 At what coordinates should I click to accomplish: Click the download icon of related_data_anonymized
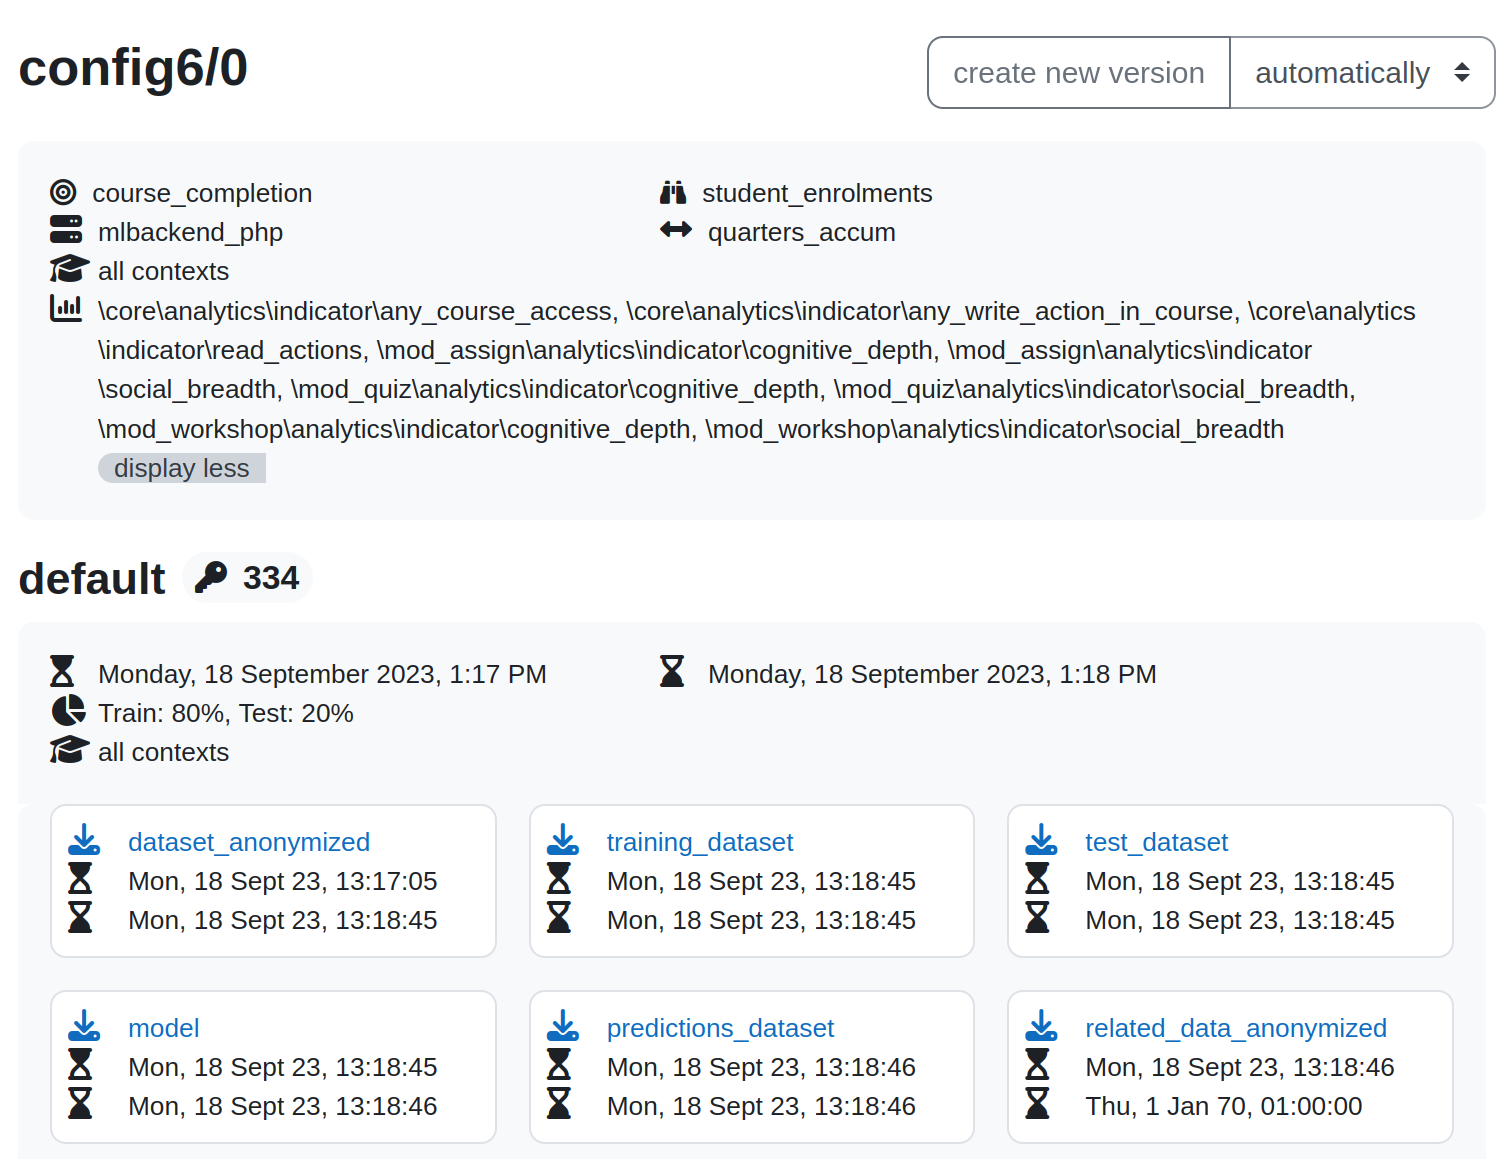coord(1041,1026)
